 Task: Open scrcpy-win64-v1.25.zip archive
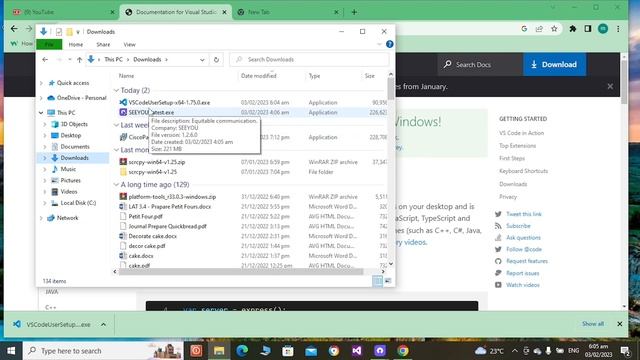157,162
